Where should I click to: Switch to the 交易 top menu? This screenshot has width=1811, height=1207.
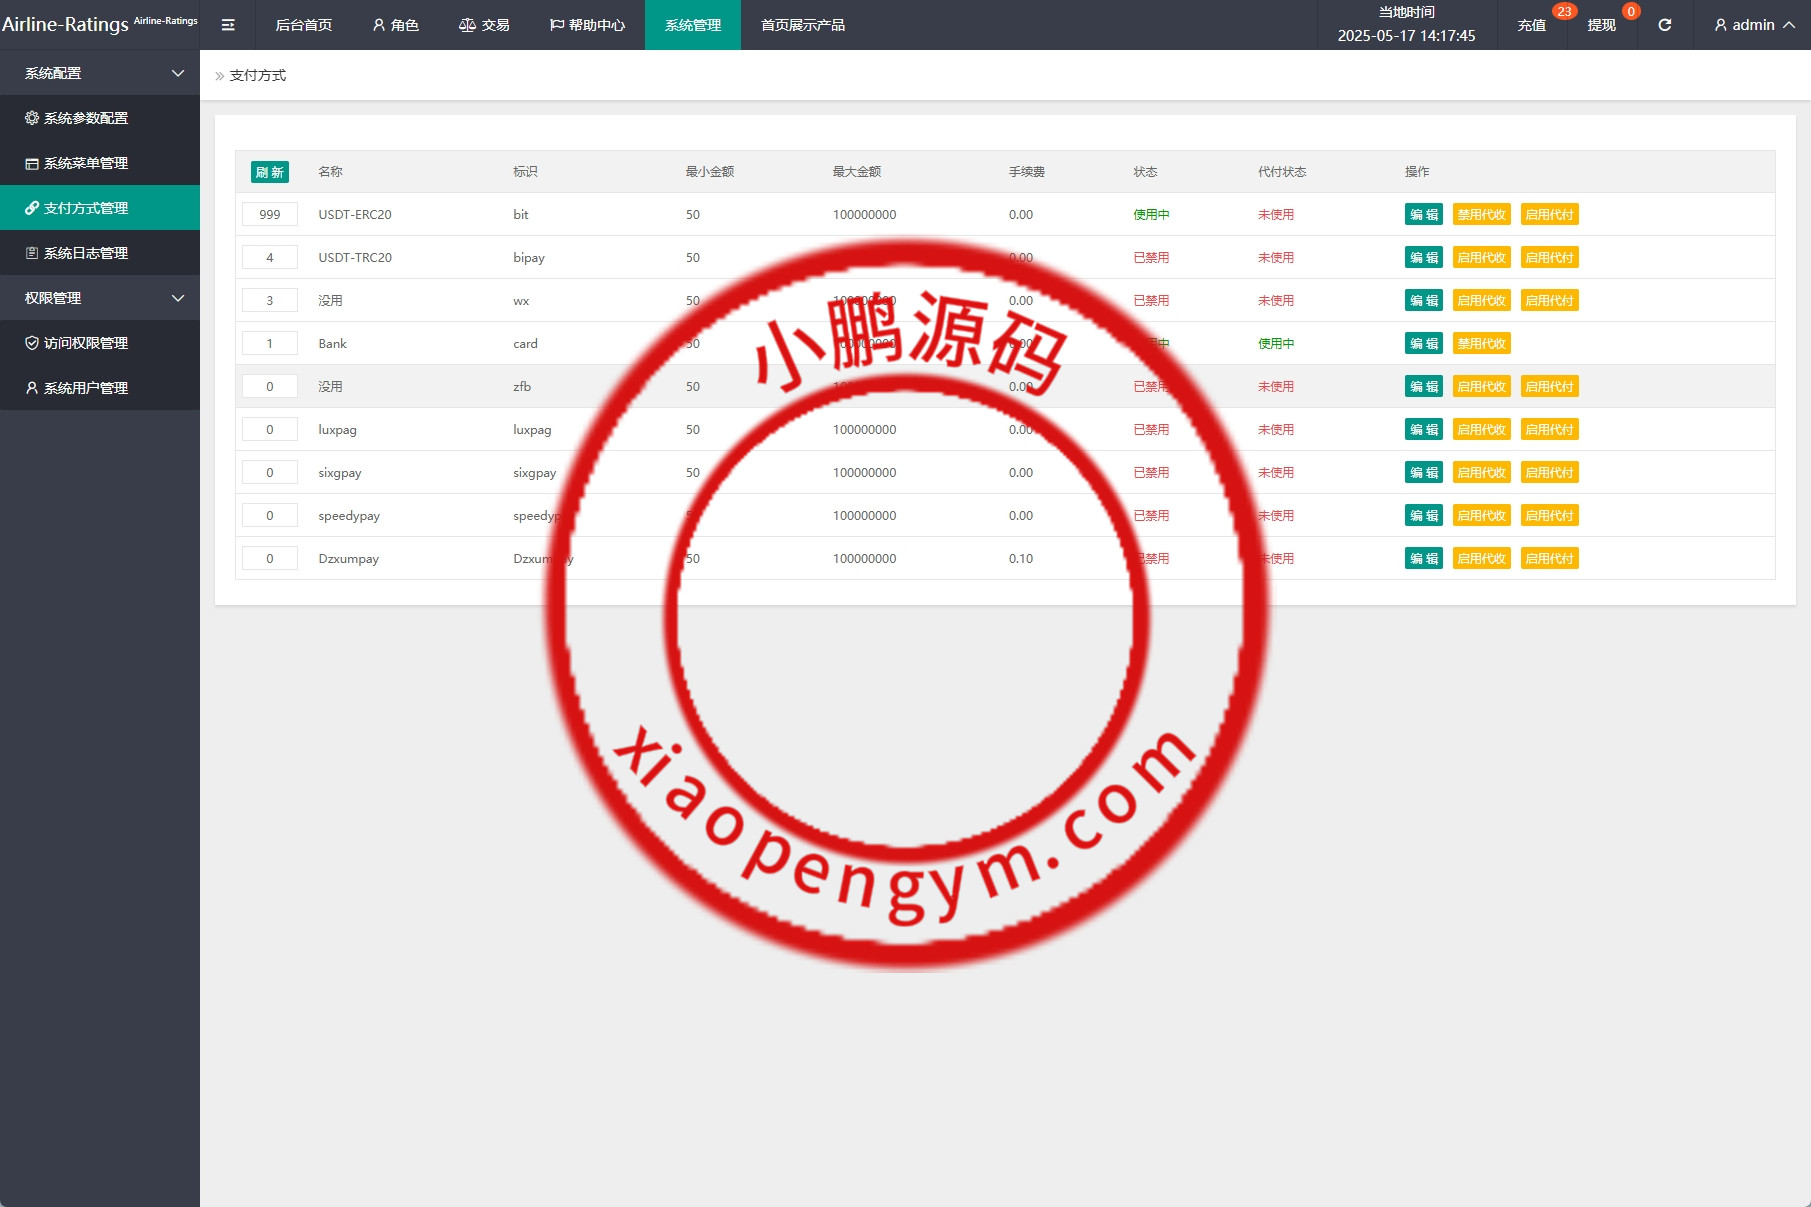tap(484, 25)
